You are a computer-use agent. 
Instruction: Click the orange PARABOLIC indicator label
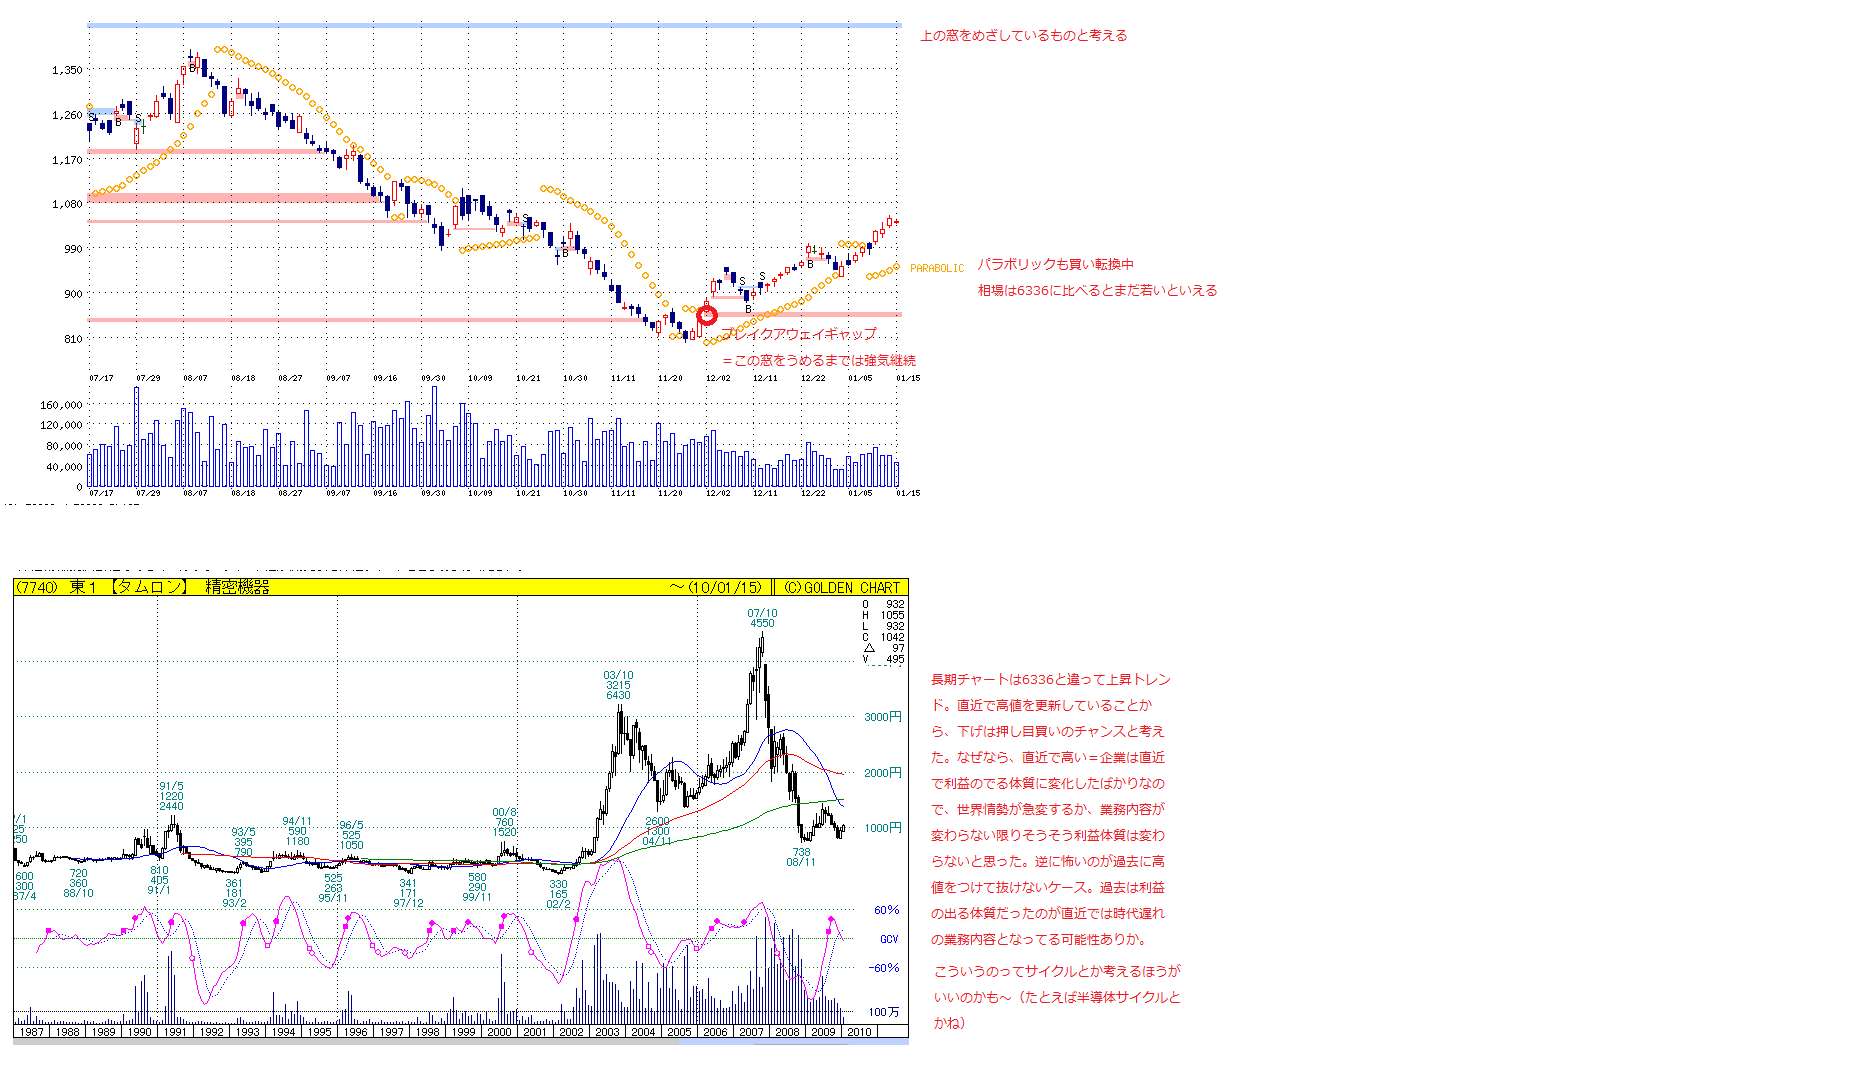click(x=937, y=268)
